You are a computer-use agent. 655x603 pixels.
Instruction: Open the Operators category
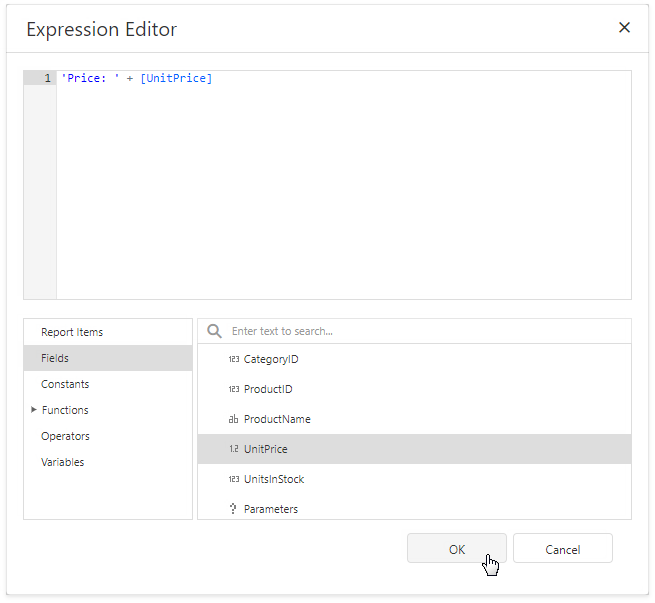tap(108, 436)
